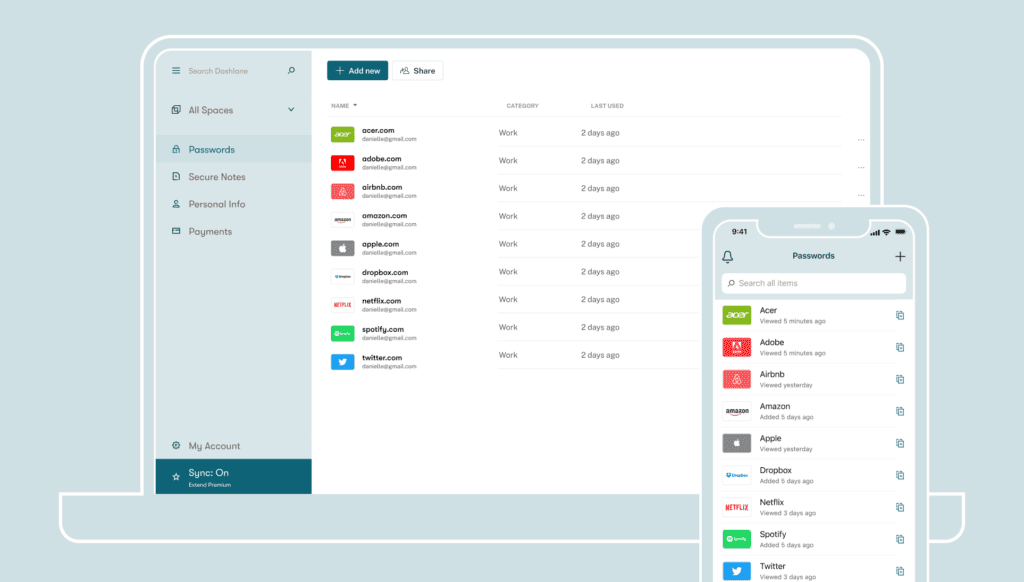Screen dimensions: 1024x582
Task: Open Spotify entry on phone list
Action: coord(814,540)
